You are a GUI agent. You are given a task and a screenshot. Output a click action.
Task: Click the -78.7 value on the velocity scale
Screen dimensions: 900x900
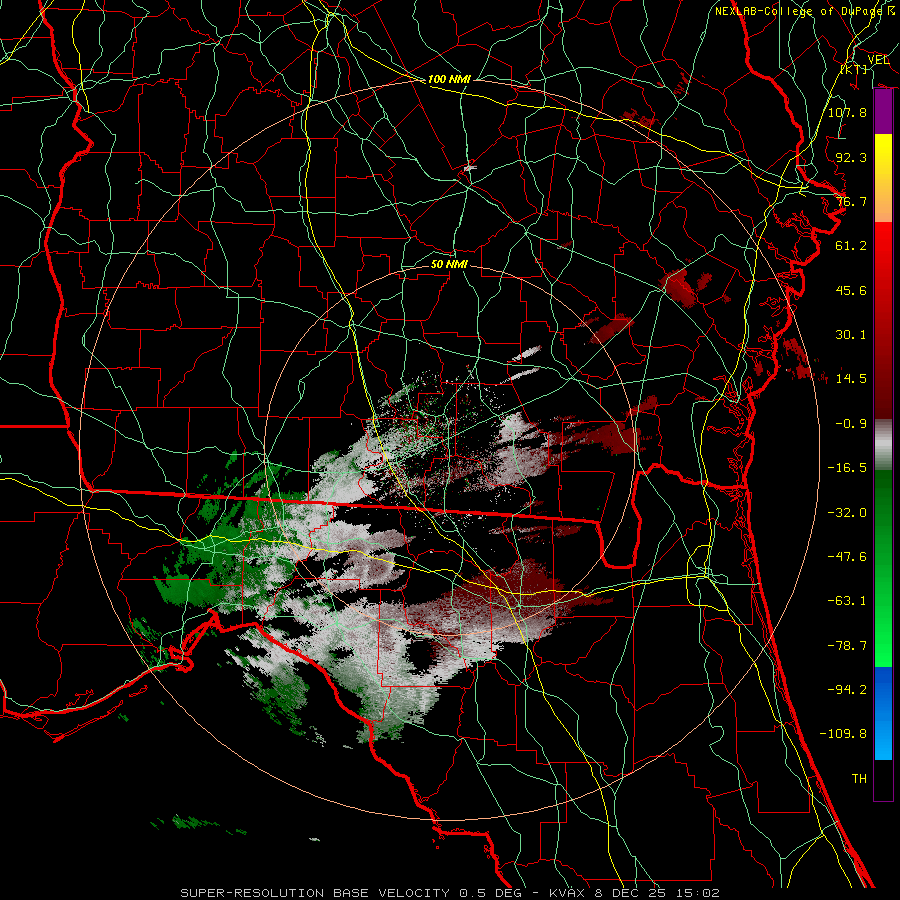click(x=847, y=646)
